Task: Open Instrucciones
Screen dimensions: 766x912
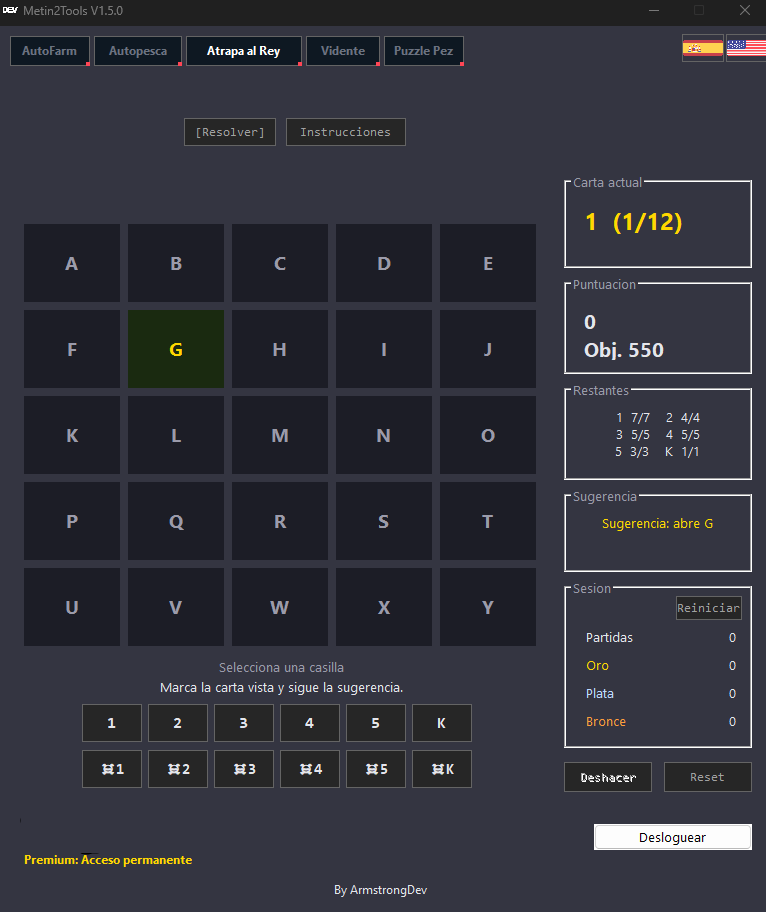Action: pyautogui.click(x=345, y=132)
